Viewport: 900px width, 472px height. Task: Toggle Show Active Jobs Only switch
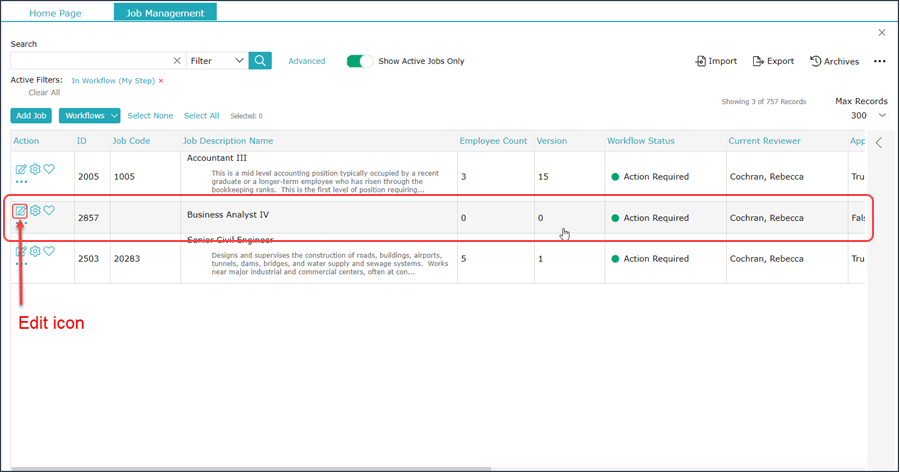pos(359,61)
